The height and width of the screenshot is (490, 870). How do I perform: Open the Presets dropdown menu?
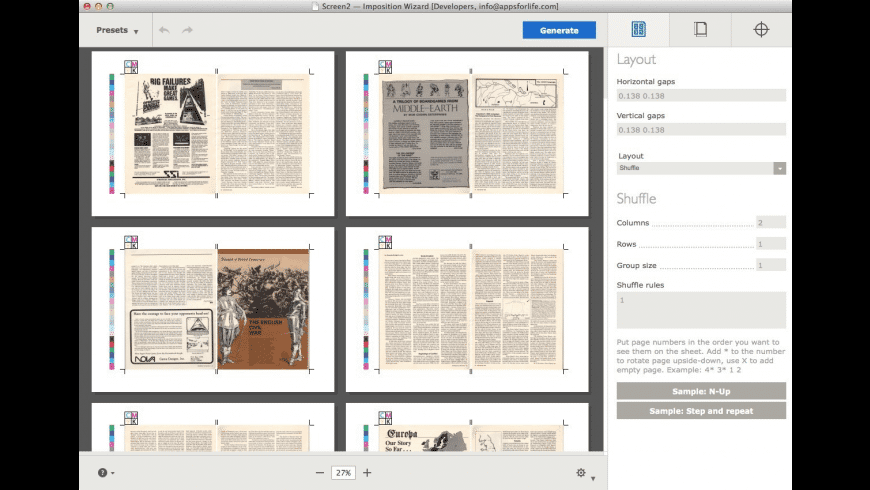117,31
